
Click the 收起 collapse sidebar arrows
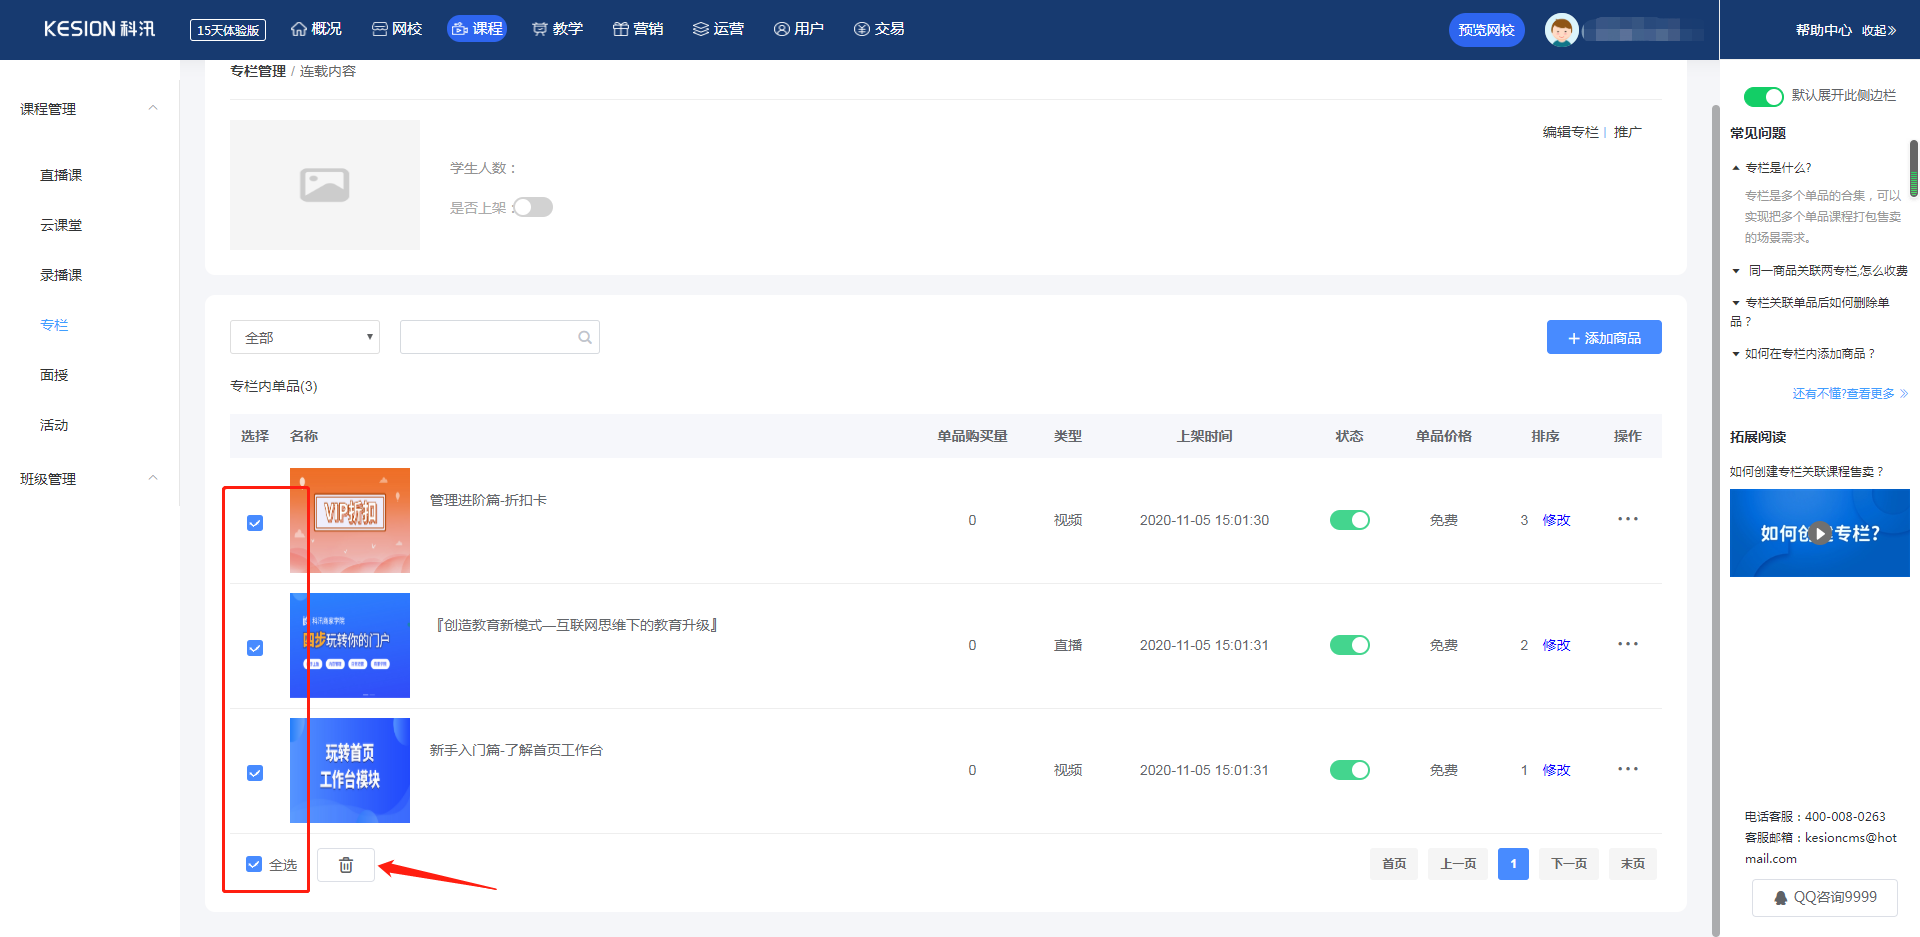[1879, 30]
